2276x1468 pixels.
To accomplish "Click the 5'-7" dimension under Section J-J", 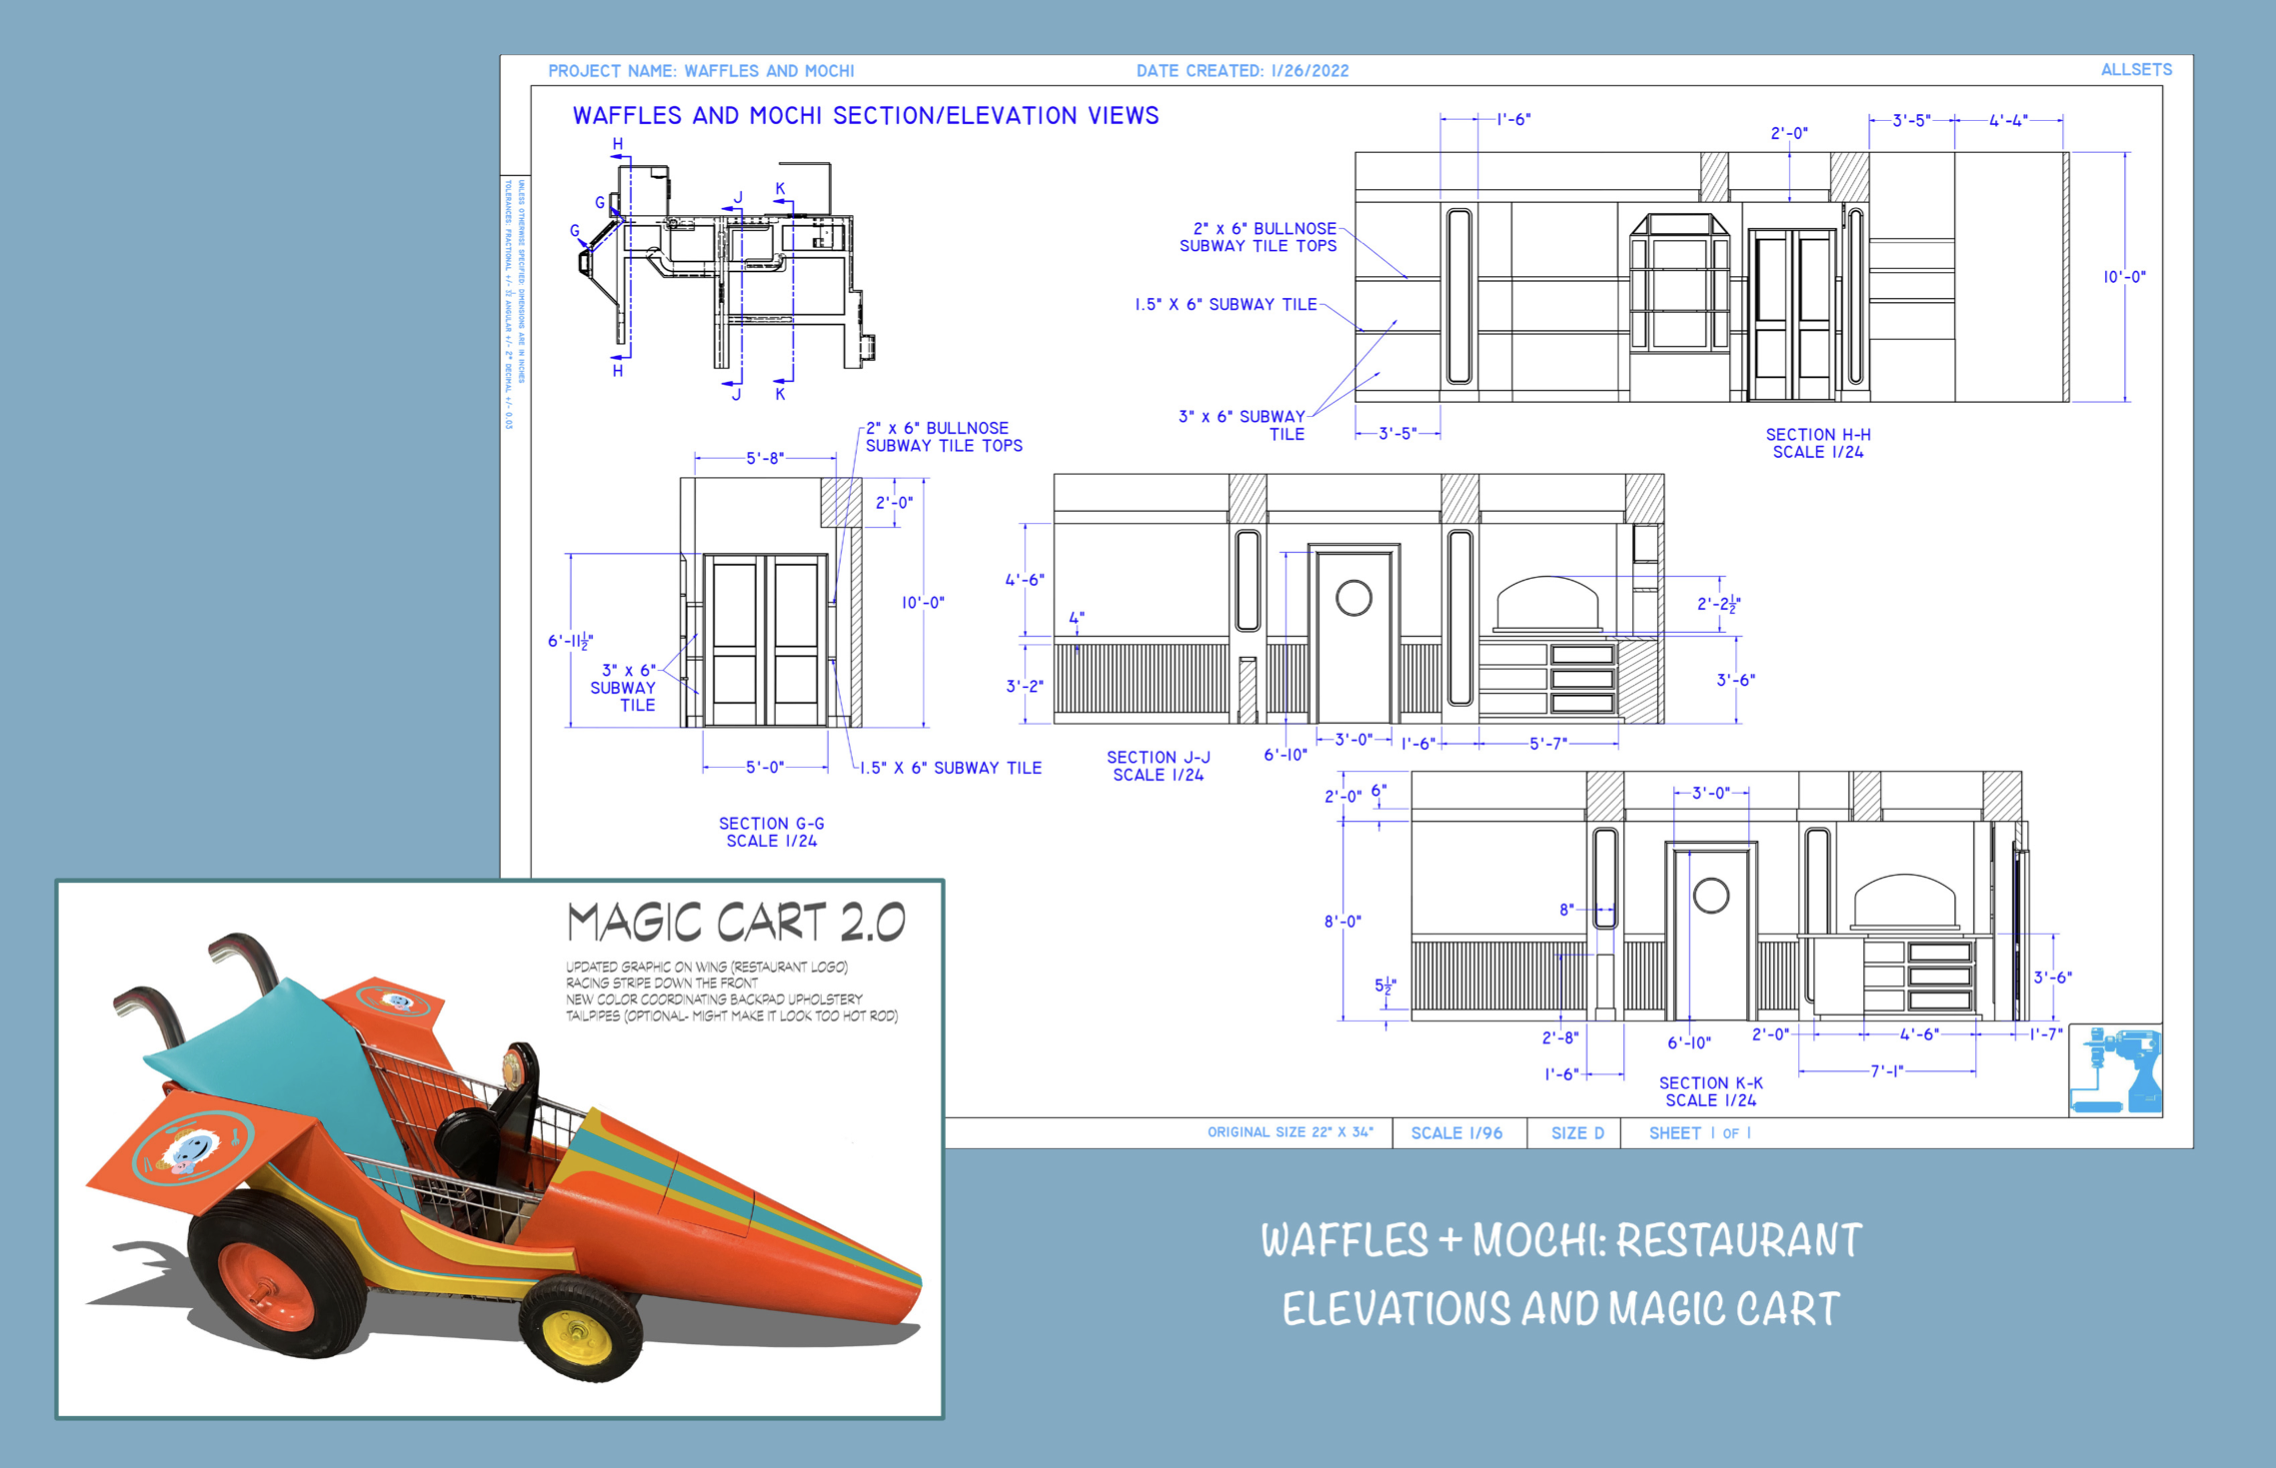I will click(x=1548, y=743).
